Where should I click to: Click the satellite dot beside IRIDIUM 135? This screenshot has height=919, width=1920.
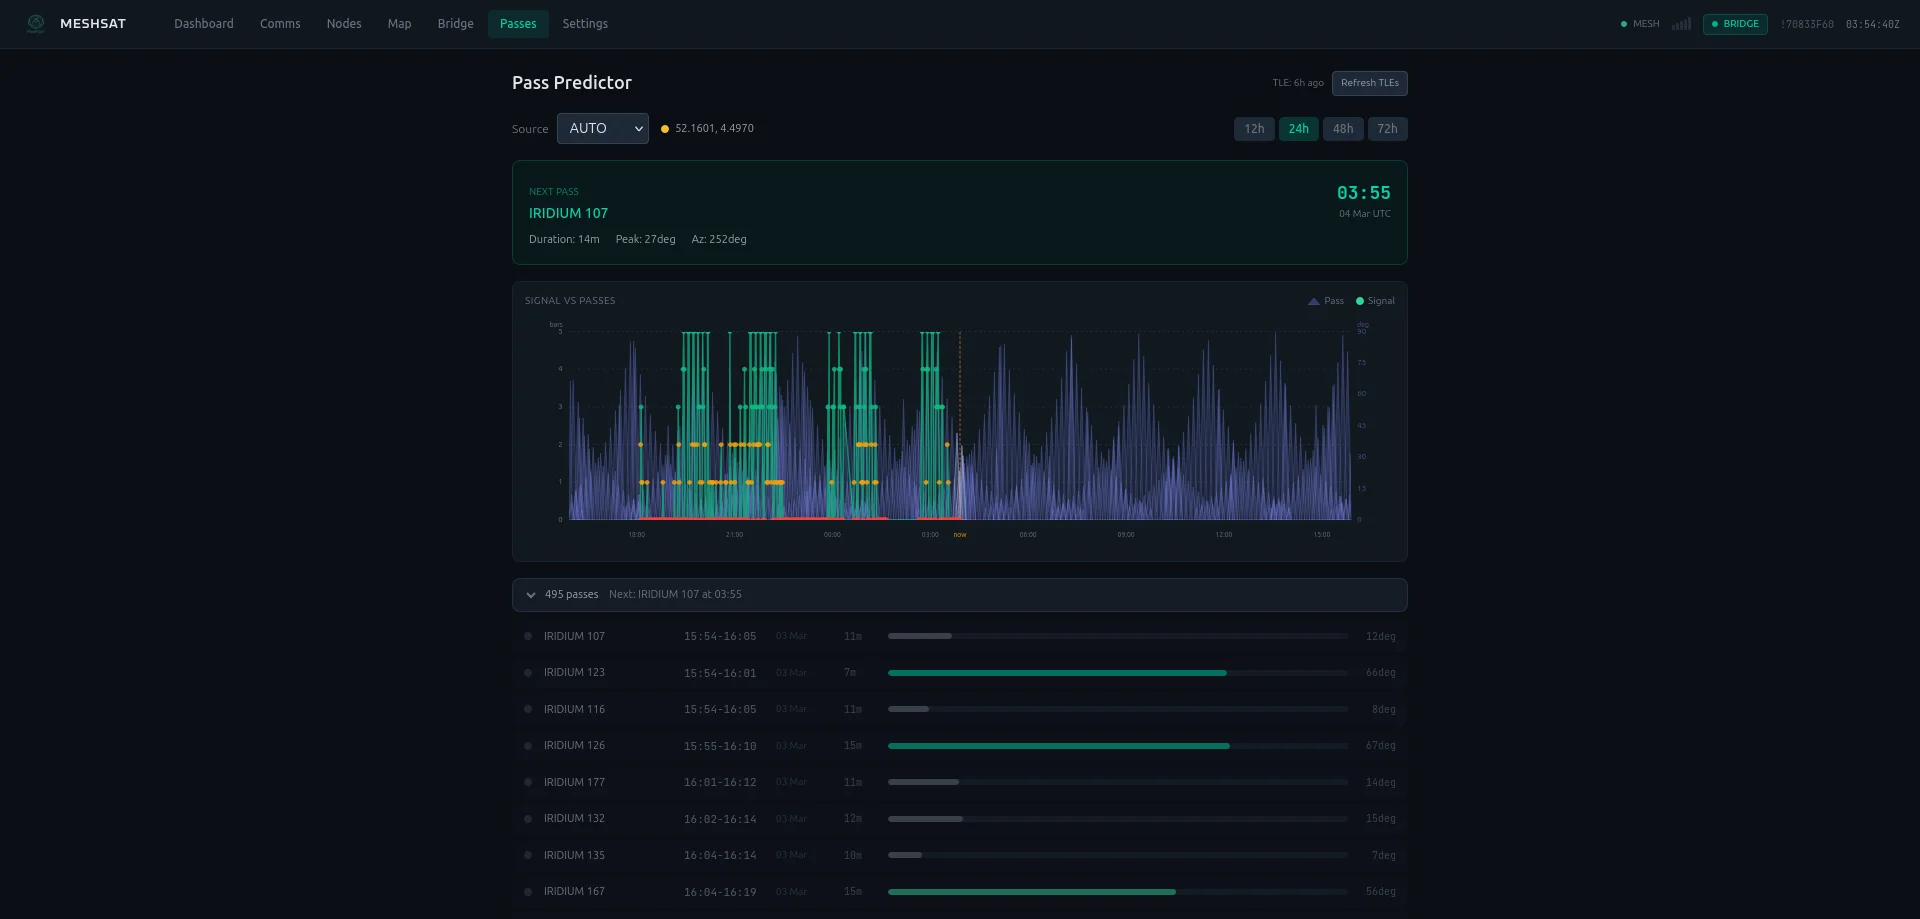529,856
